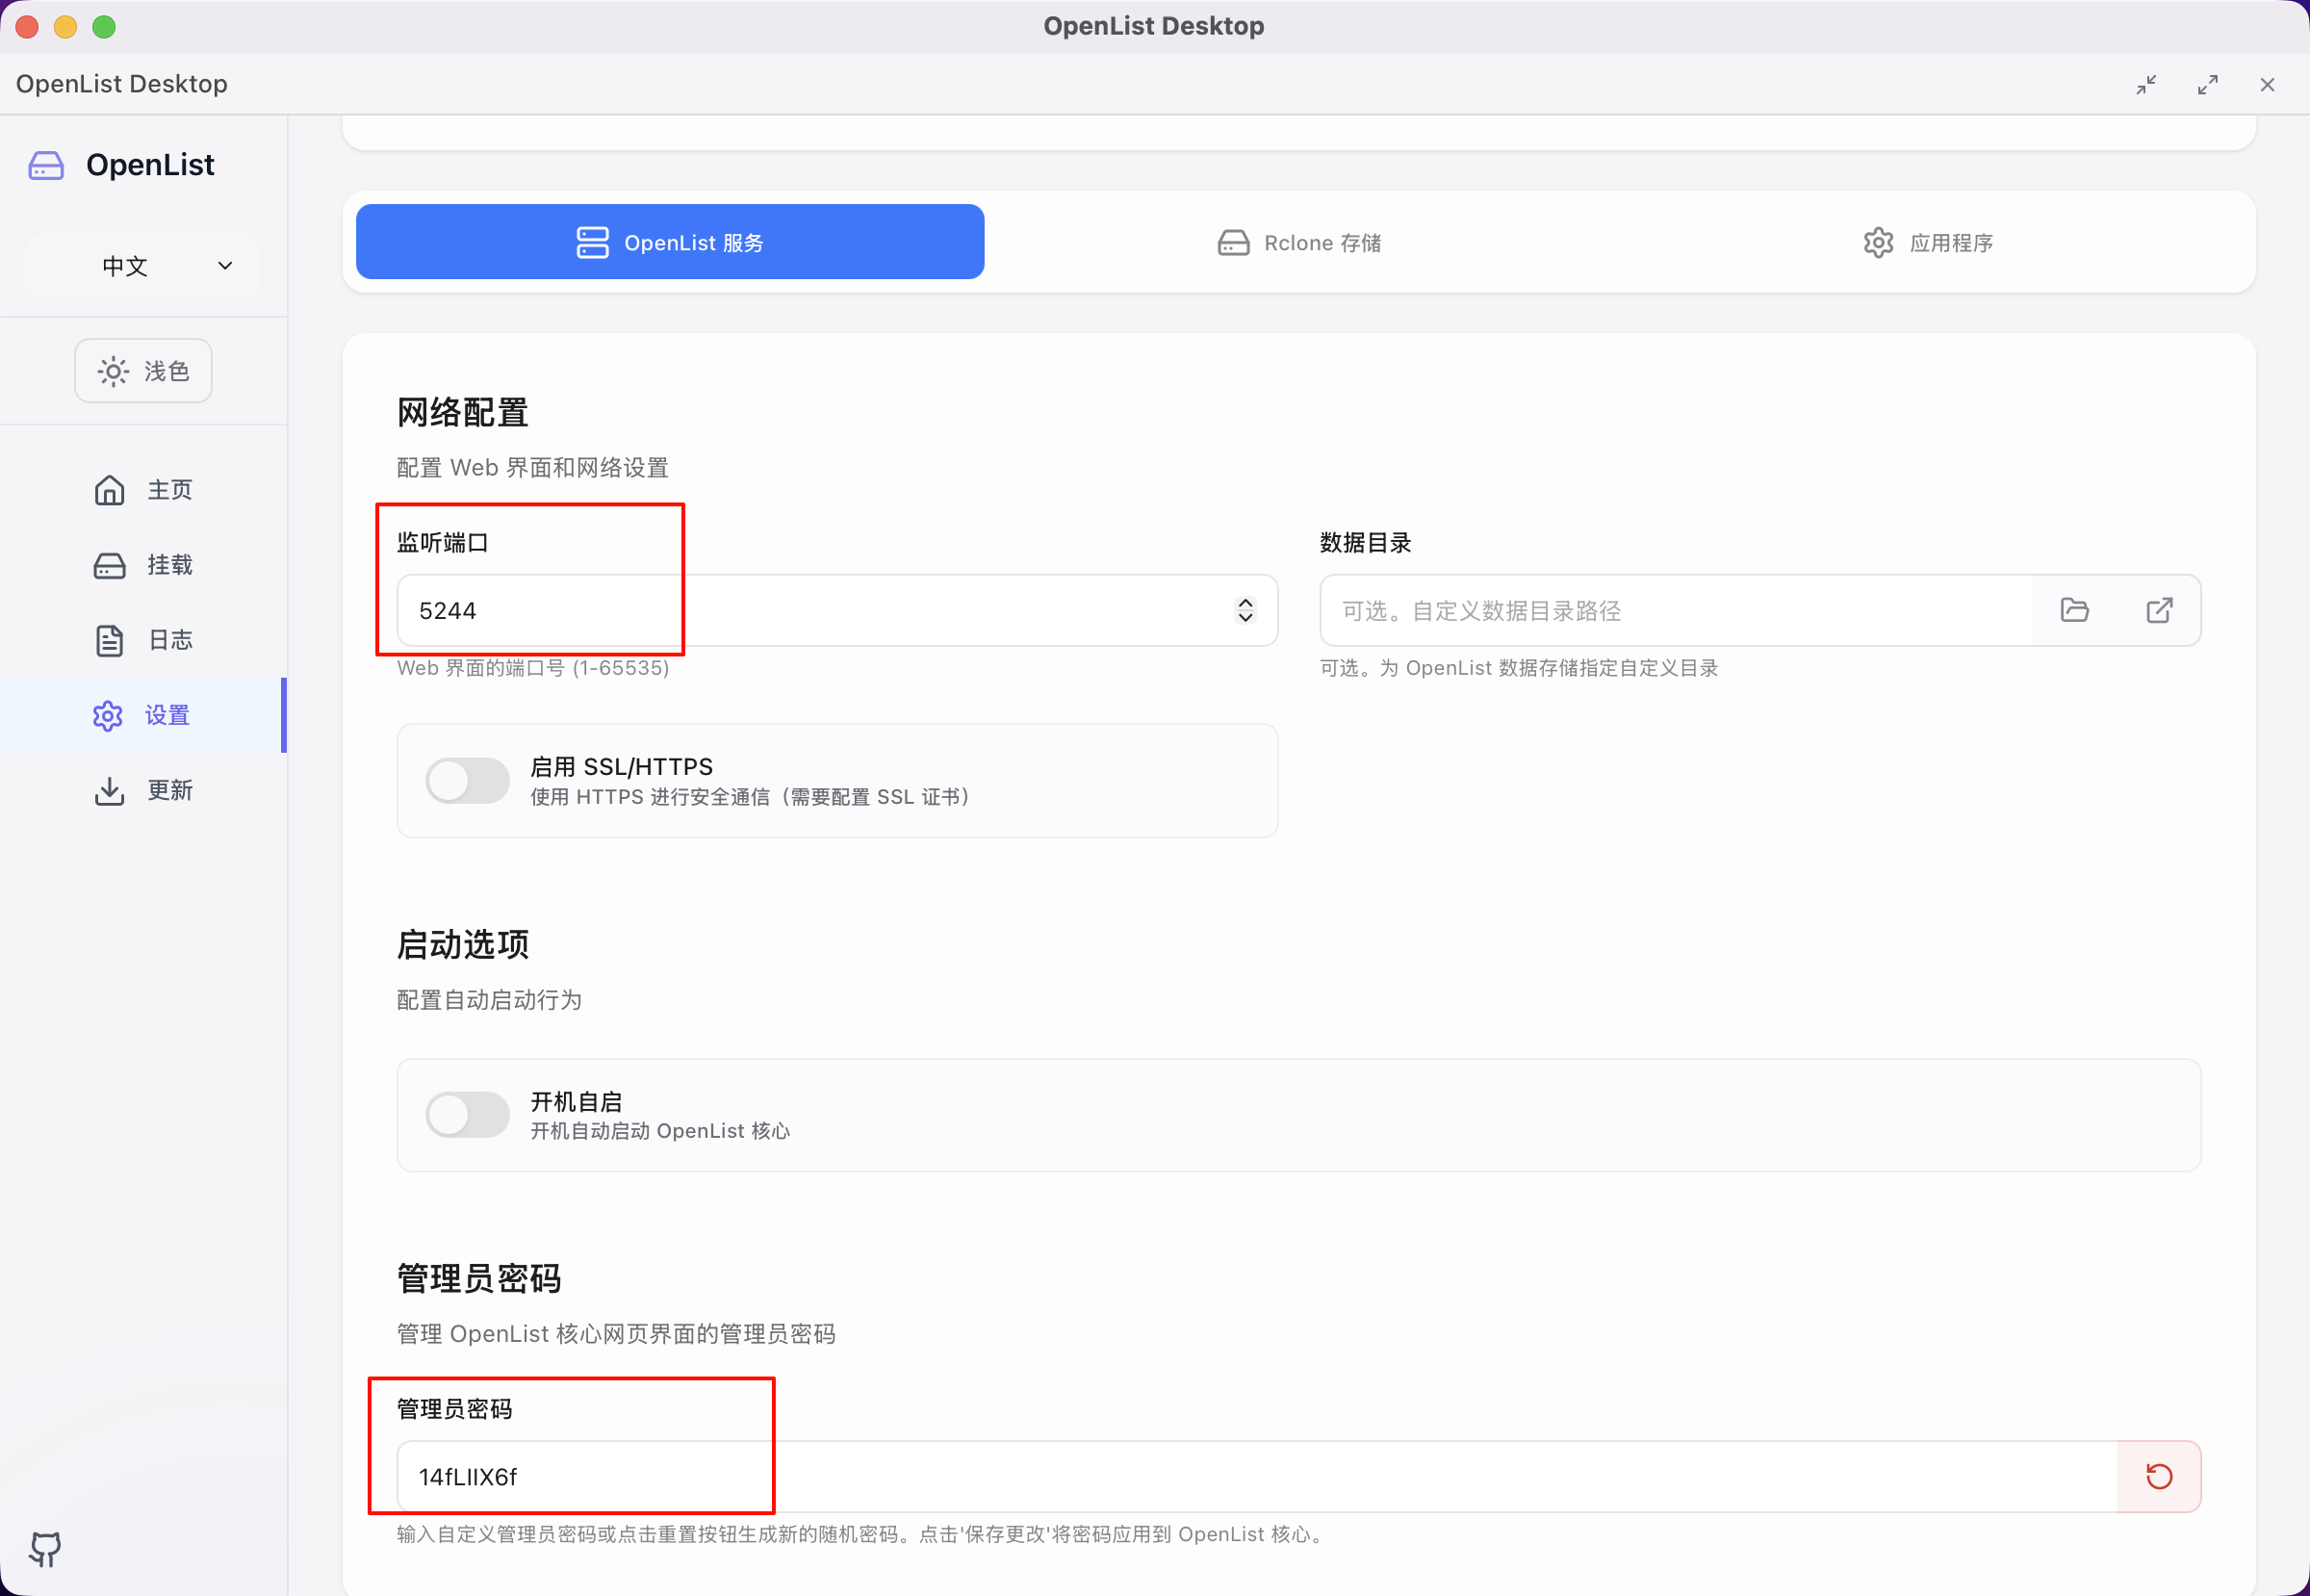Click the OpenList 服务 tab button
This screenshot has width=2310, height=1596.
(x=669, y=241)
